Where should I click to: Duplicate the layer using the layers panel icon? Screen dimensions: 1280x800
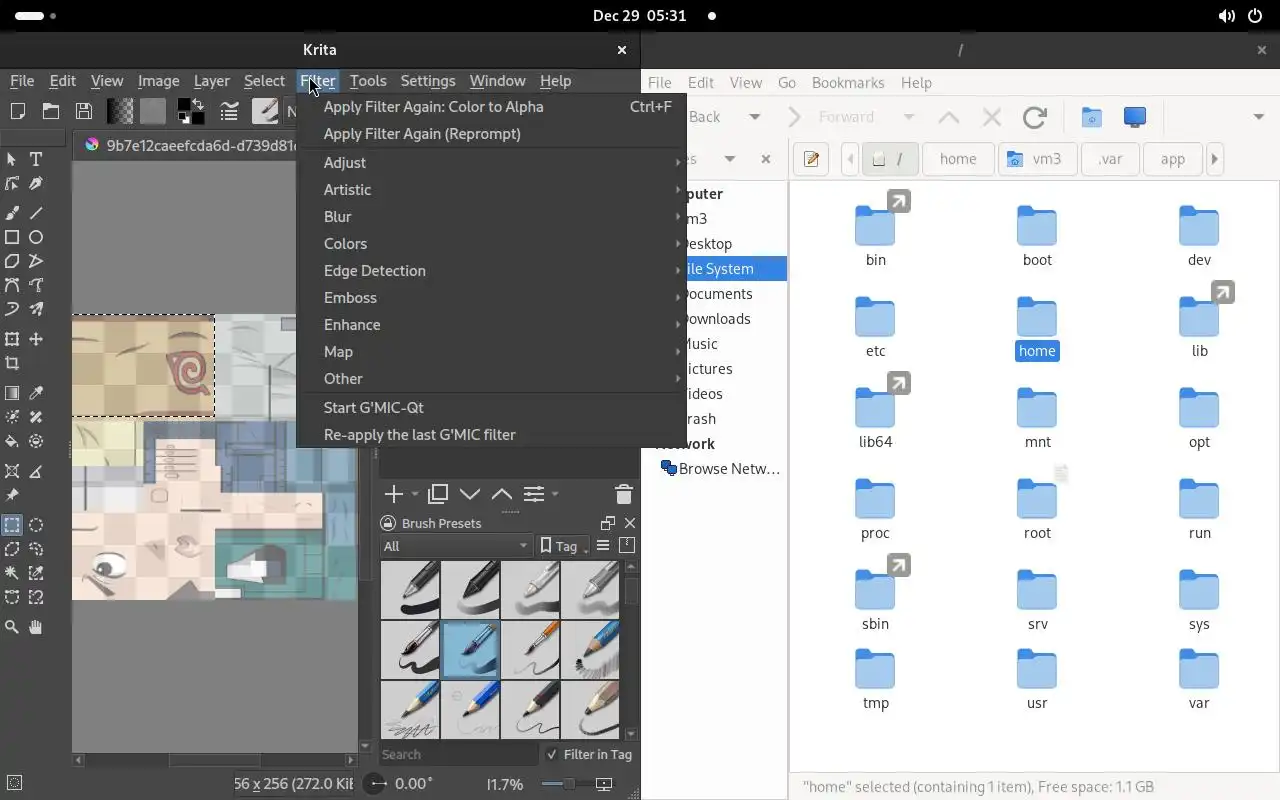pyautogui.click(x=437, y=494)
